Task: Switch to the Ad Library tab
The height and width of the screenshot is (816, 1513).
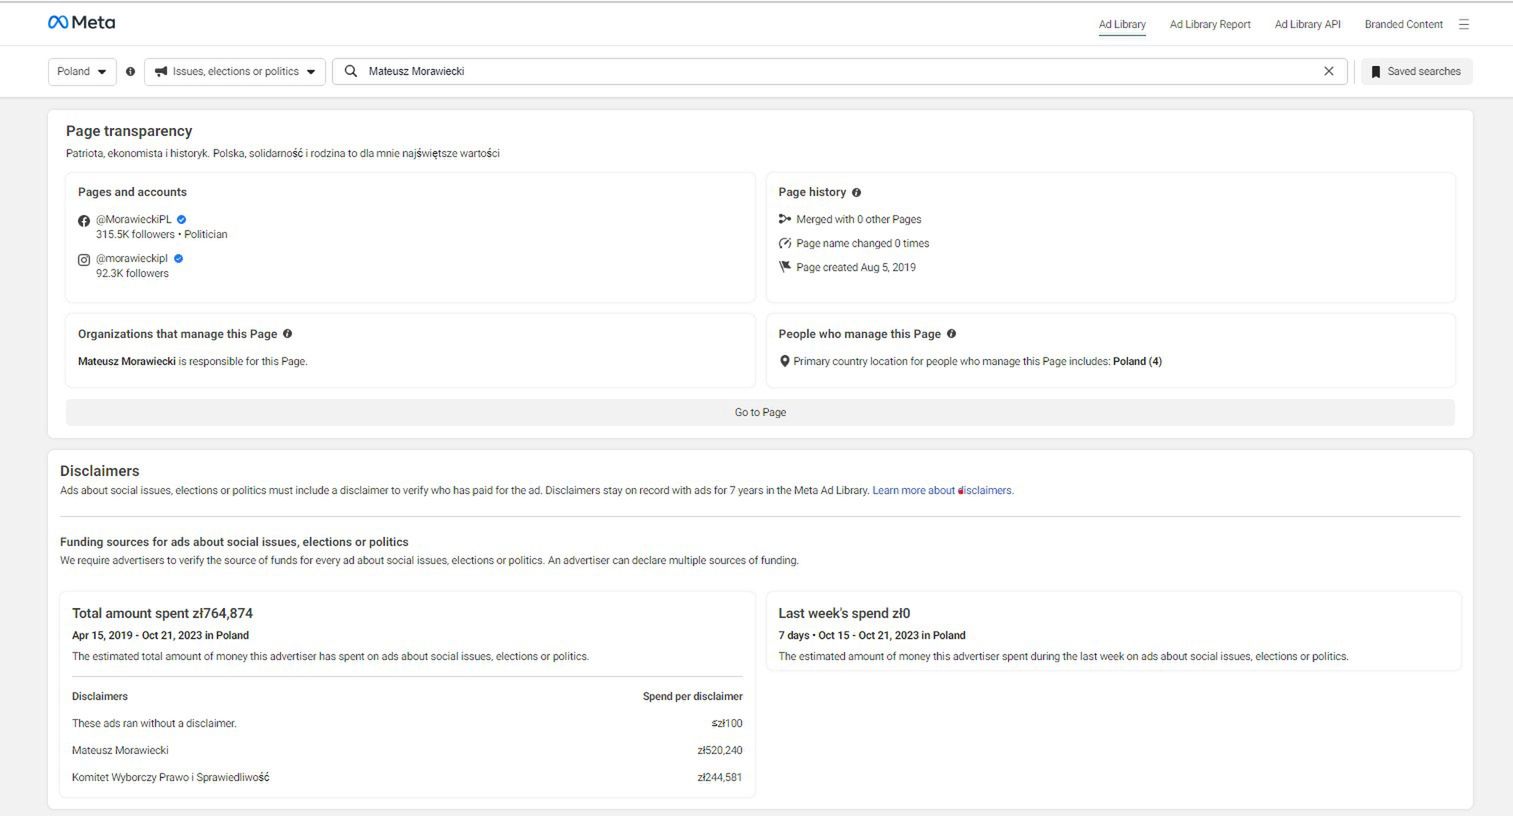Action: click(x=1122, y=24)
